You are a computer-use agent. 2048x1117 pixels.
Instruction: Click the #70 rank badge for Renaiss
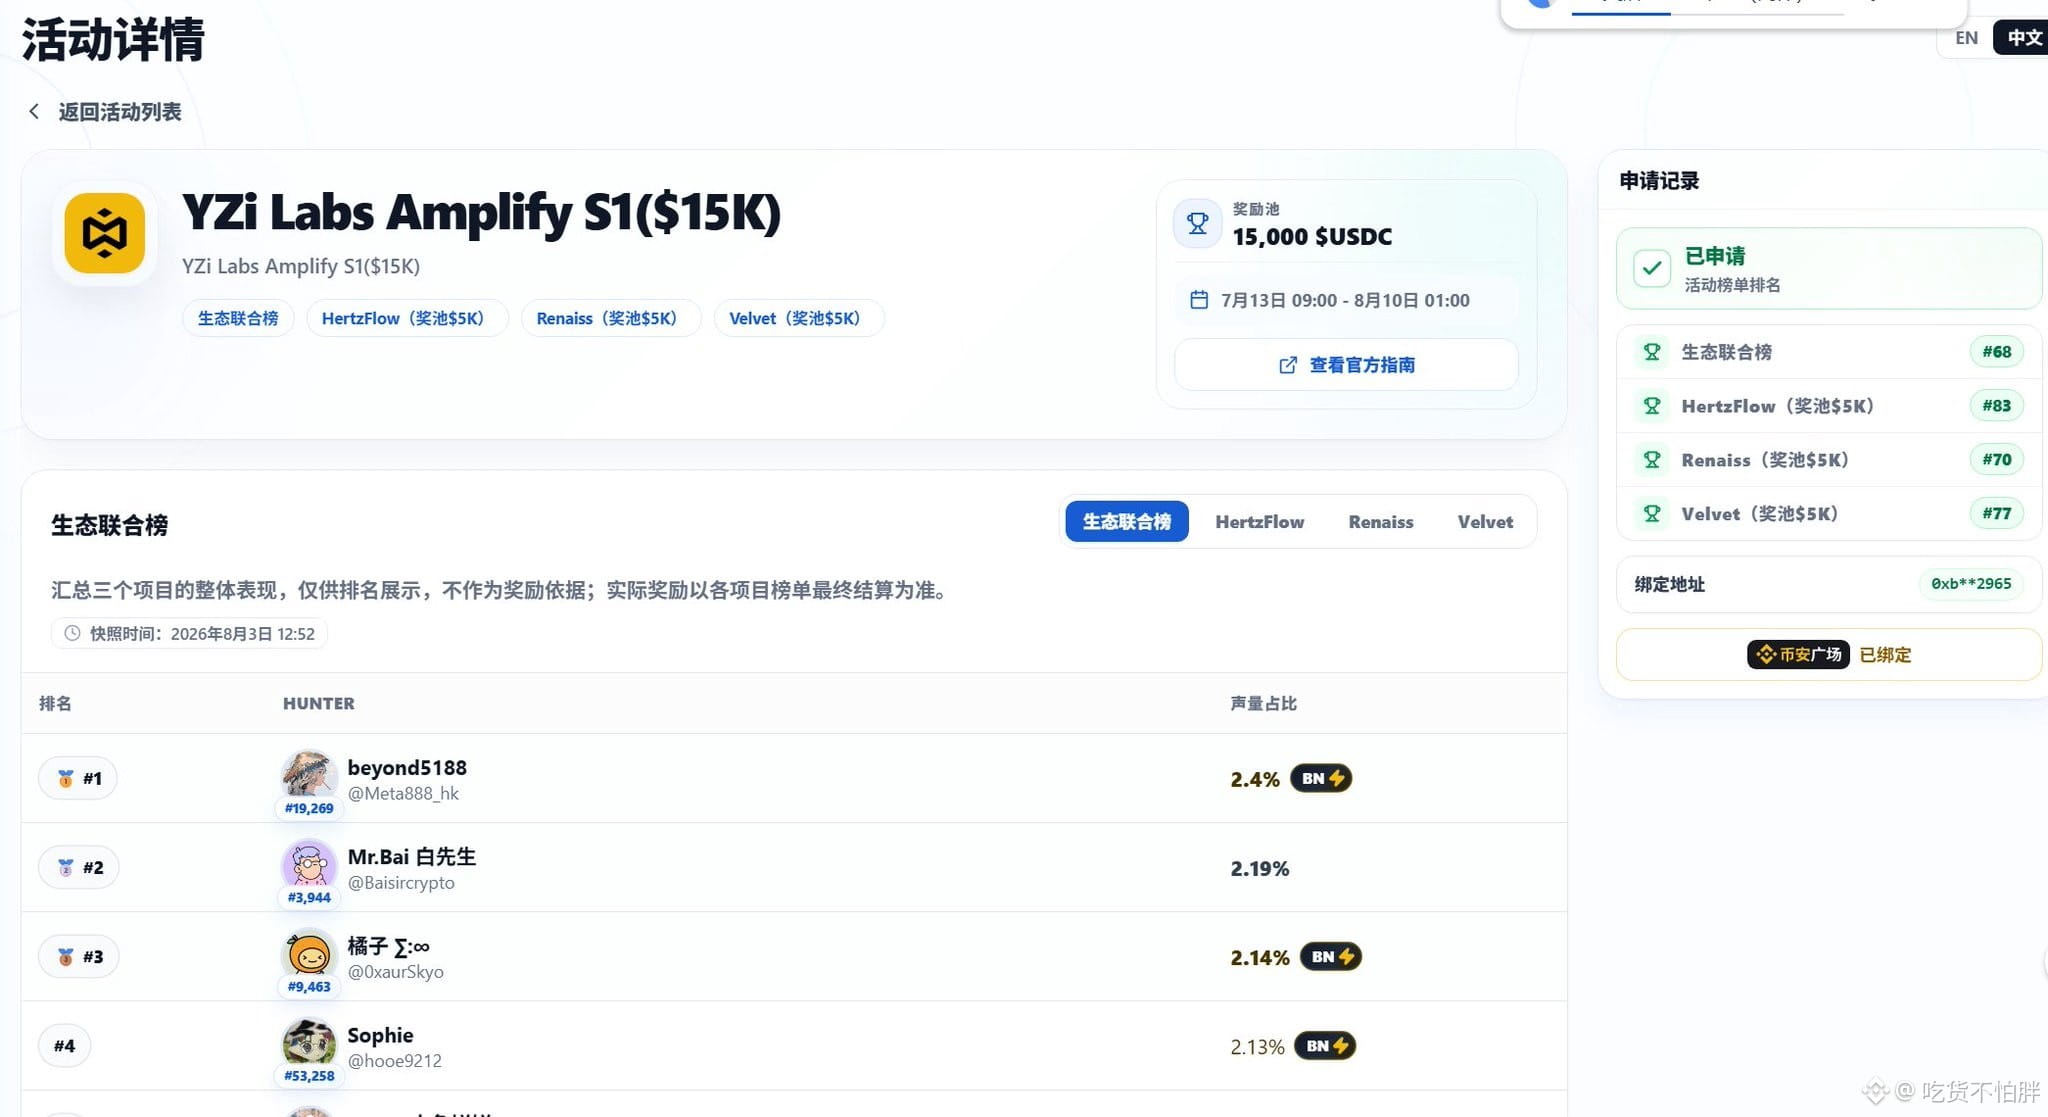(1997, 460)
